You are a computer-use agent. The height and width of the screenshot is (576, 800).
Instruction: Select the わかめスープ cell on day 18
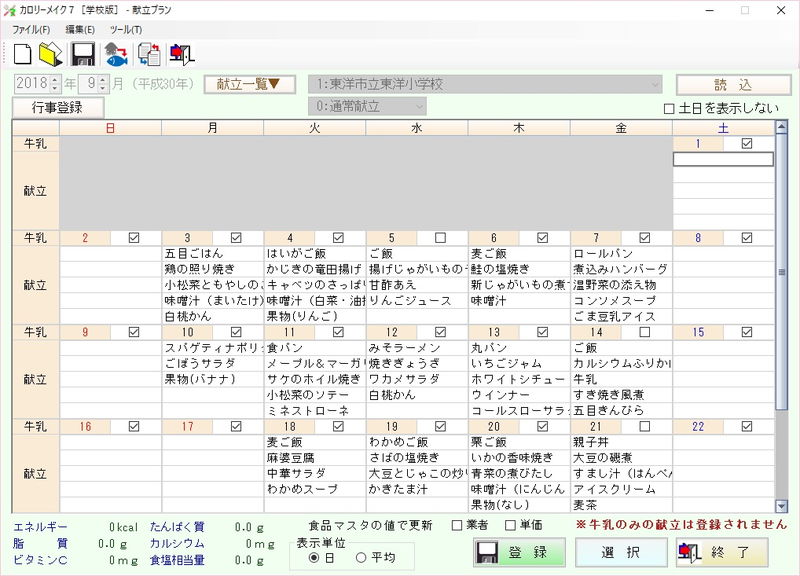click(315, 489)
